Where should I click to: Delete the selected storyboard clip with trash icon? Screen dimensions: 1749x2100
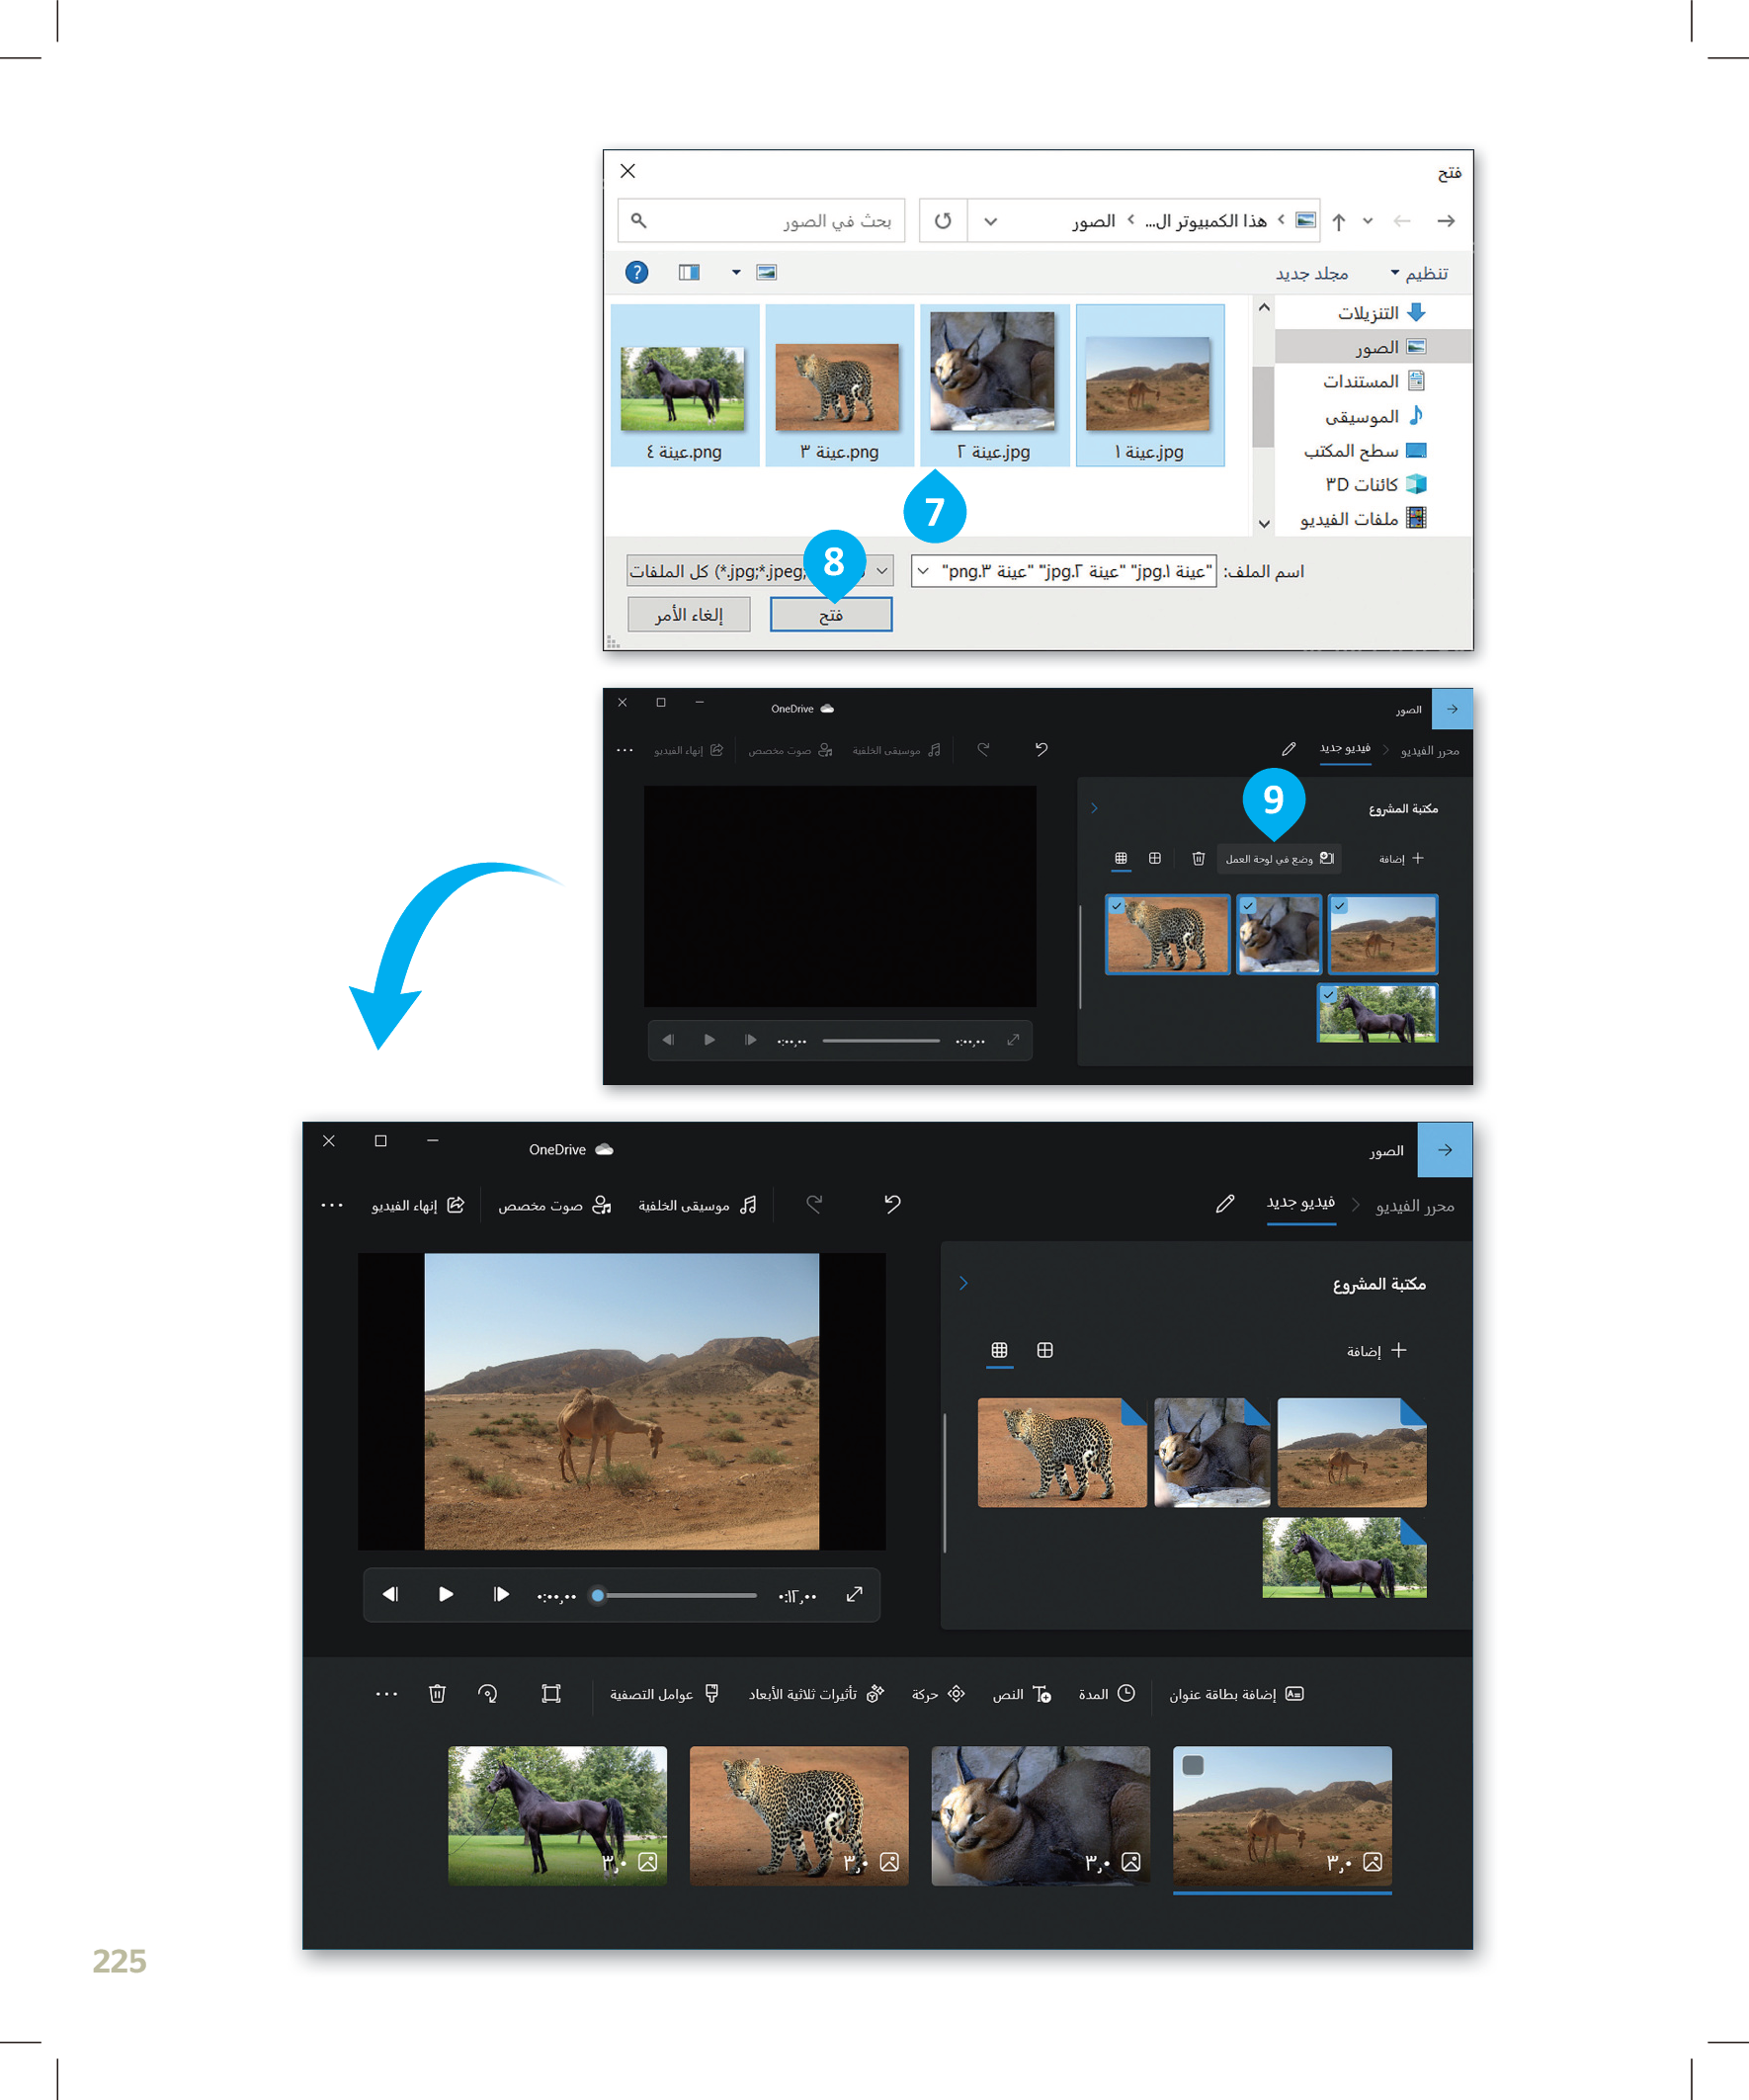437,1693
